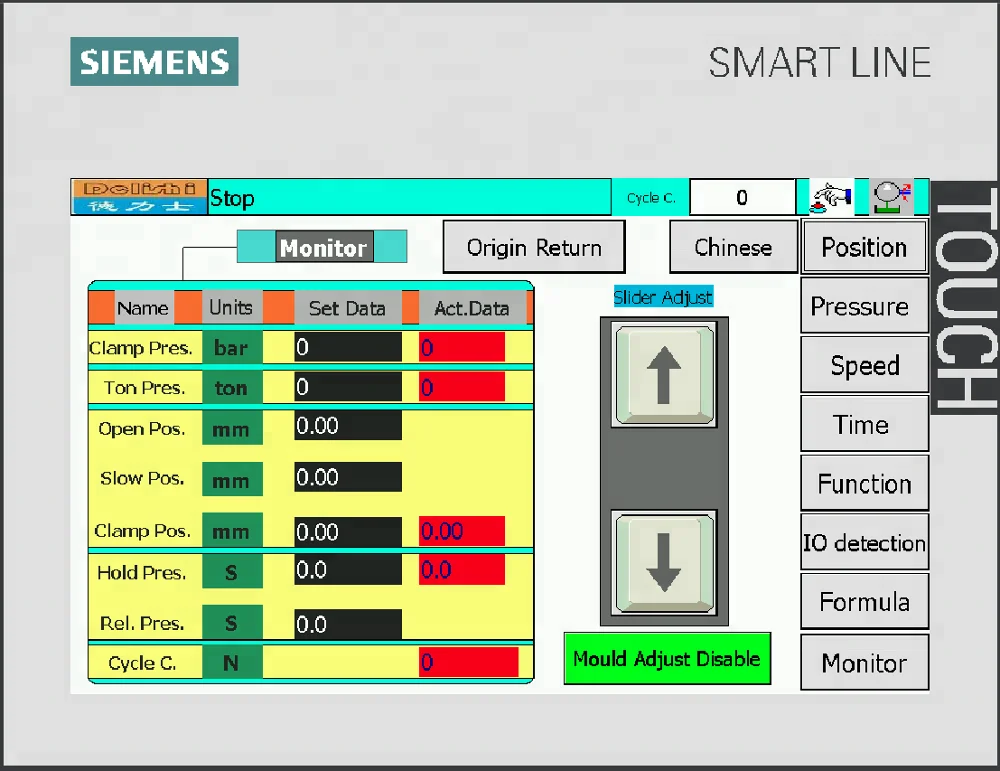Select the Clamp Pres. set data field

click(347, 347)
